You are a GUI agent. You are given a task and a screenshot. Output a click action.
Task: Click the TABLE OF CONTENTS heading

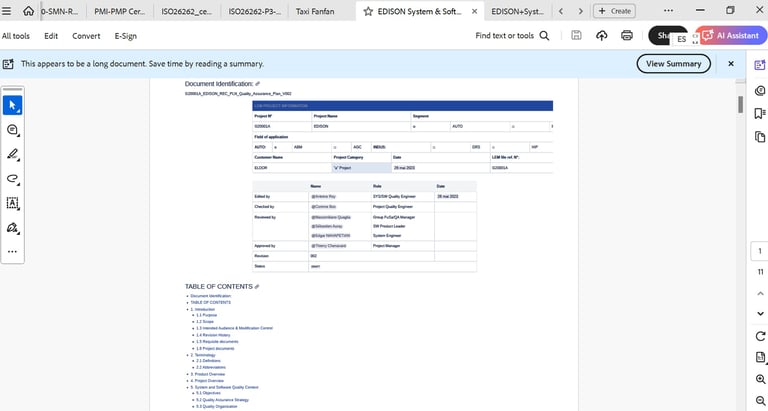[x=218, y=287]
